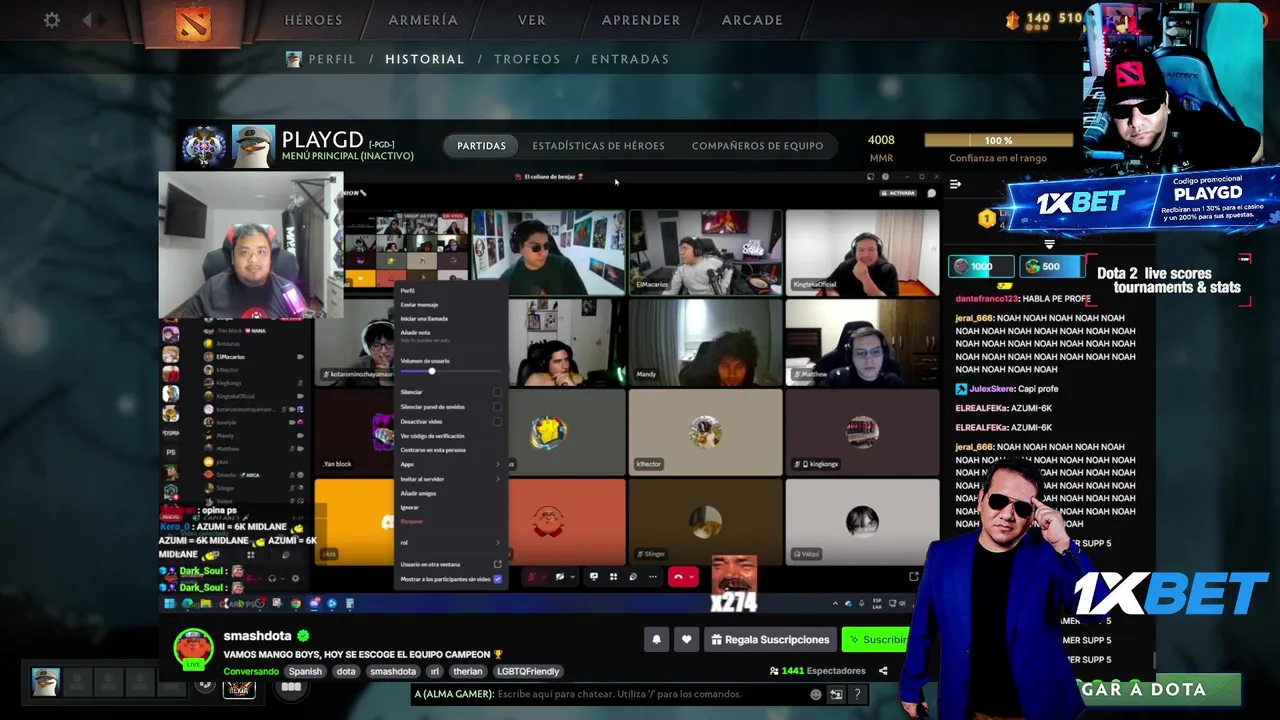
Task: Open the Dota 2 settings gear
Action: 52,20
